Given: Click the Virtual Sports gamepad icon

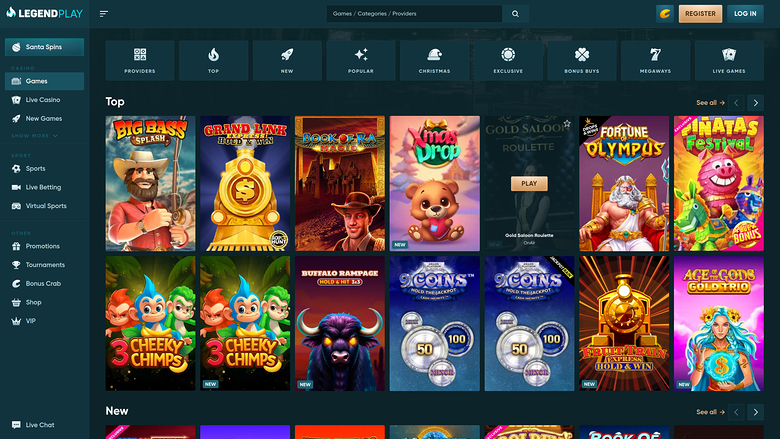Looking at the screenshot, I should (16, 206).
